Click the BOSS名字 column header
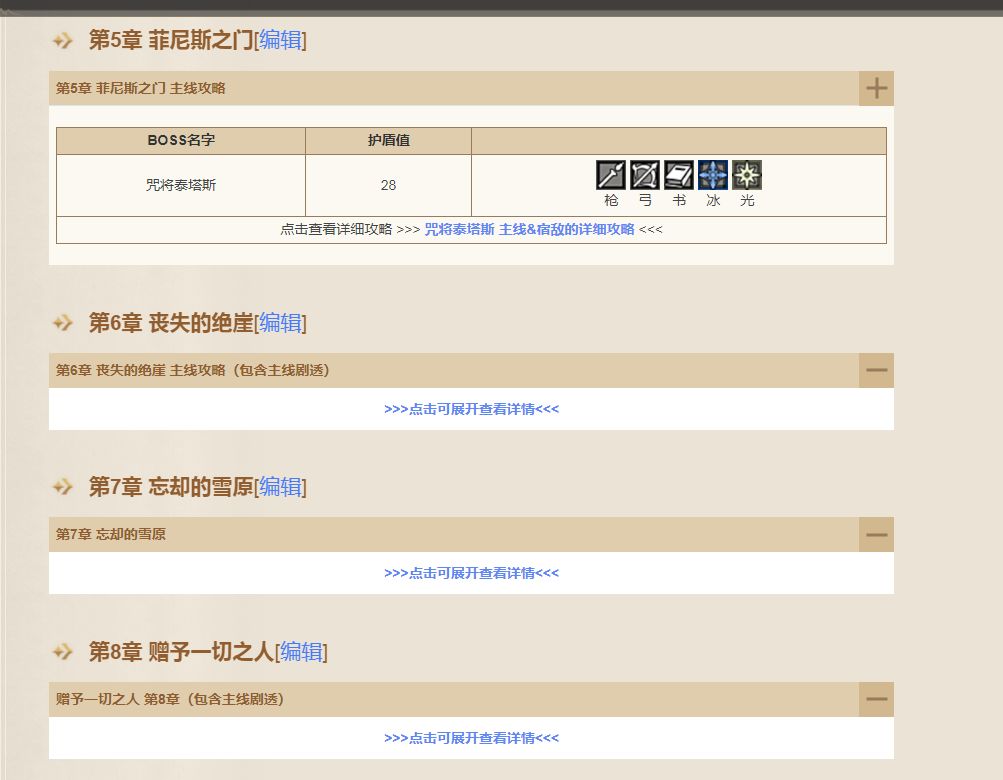1003x780 pixels. coord(181,140)
